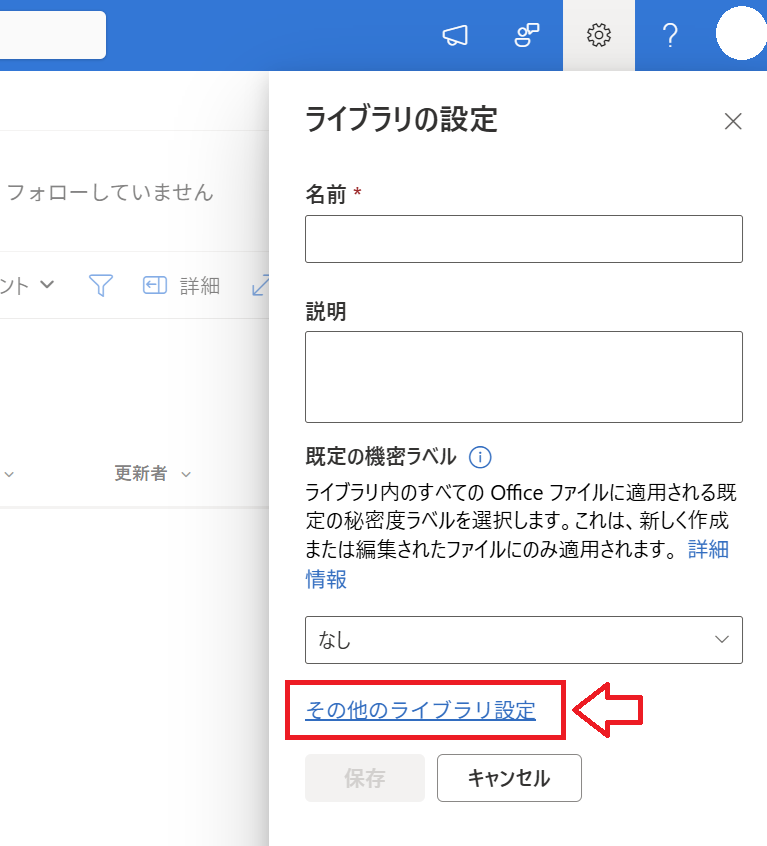Screen dimensions: 767x846
Task: Open the column chevron left of 更新者
Action: 9,475
